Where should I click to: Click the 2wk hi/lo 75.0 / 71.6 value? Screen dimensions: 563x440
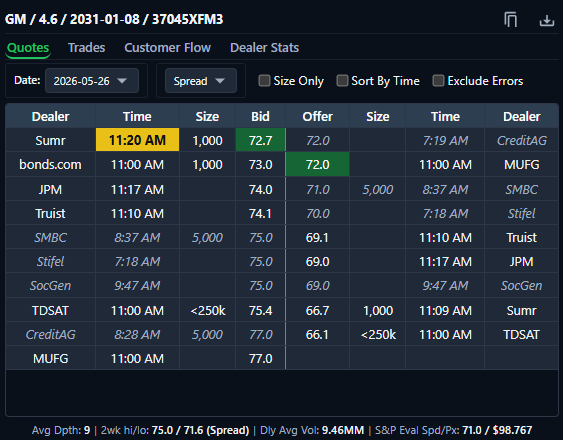(200, 430)
